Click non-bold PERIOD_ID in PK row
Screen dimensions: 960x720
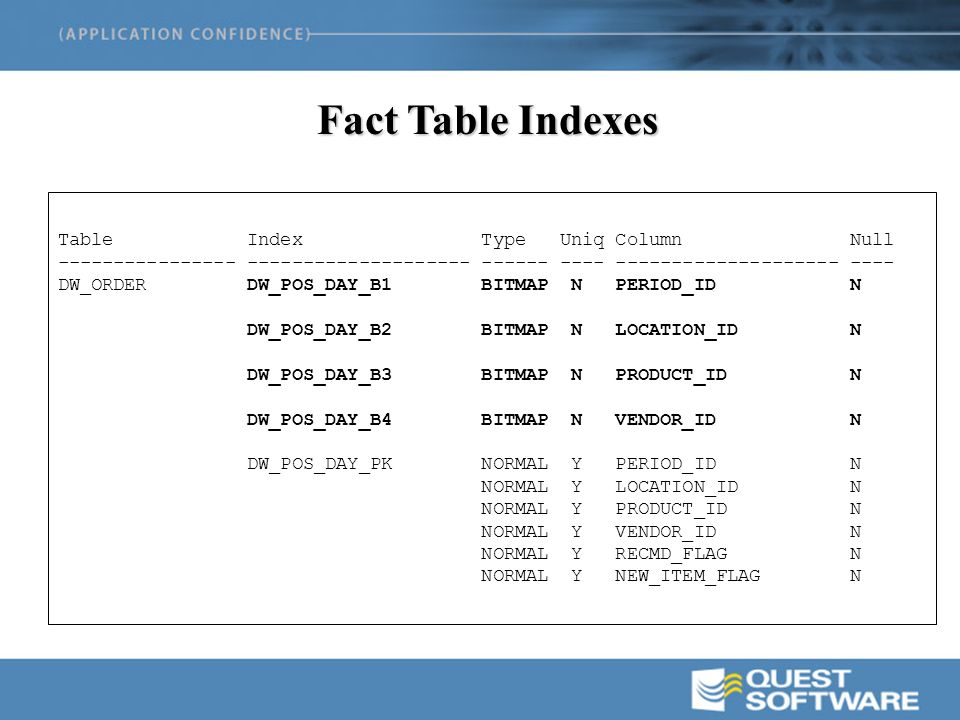click(x=666, y=464)
